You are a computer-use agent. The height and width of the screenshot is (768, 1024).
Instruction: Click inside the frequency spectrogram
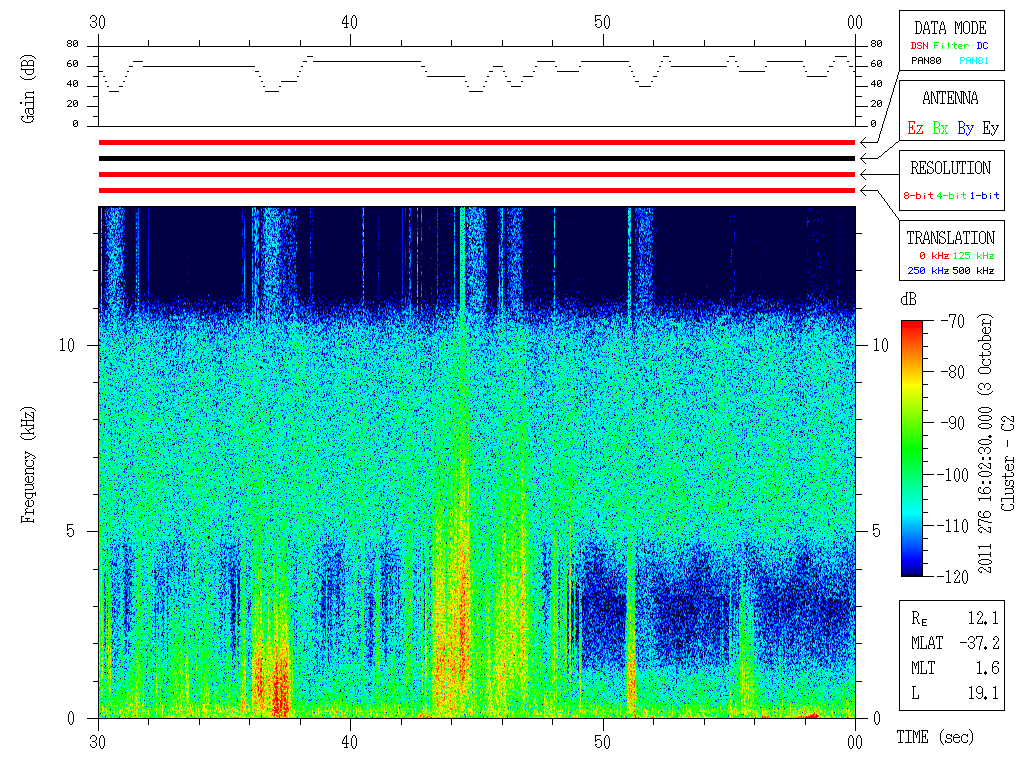pos(477,462)
